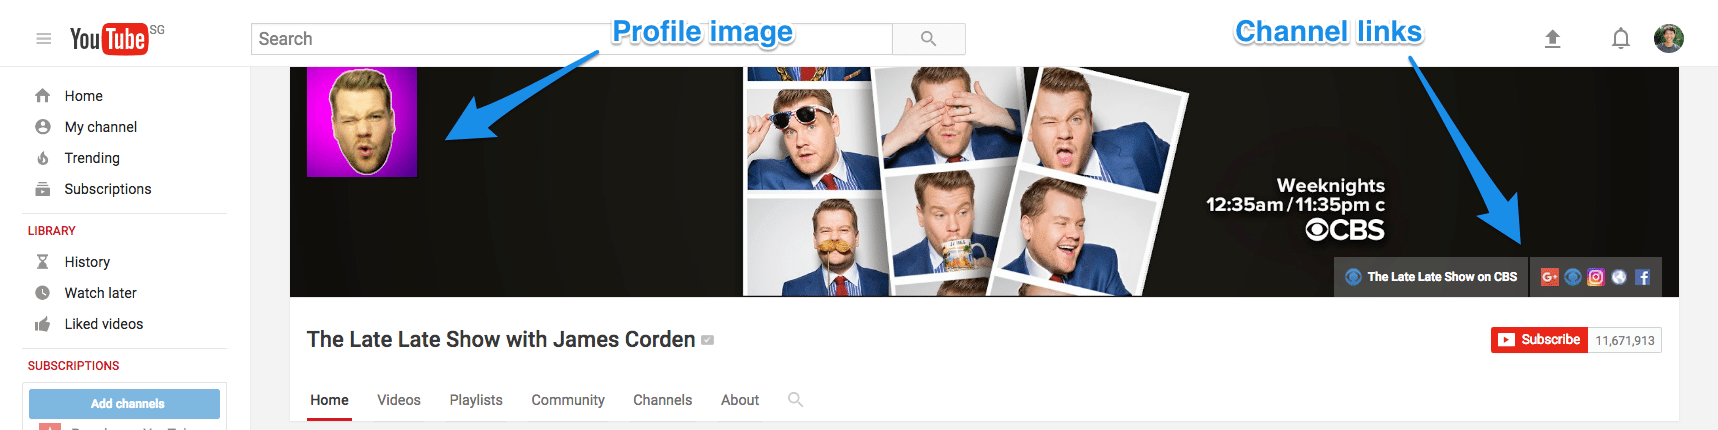This screenshot has width=1718, height=430.
Task: Click the My channel person icon
Action: [42, 127]
